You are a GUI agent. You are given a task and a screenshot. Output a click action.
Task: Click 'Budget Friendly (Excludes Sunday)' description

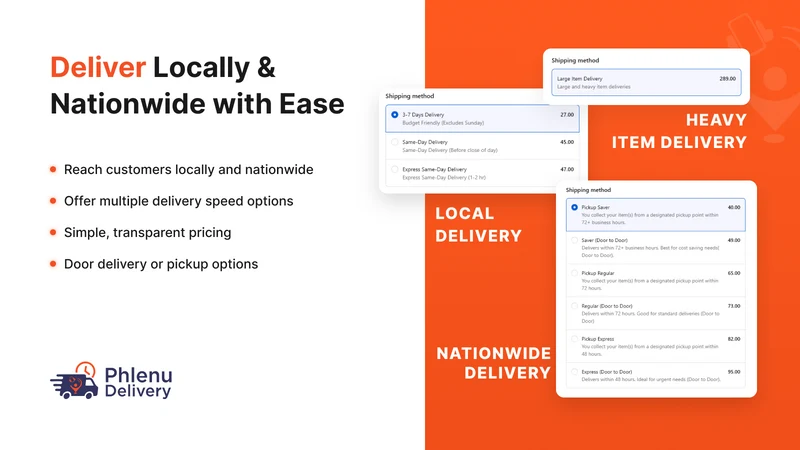(443, 123)
